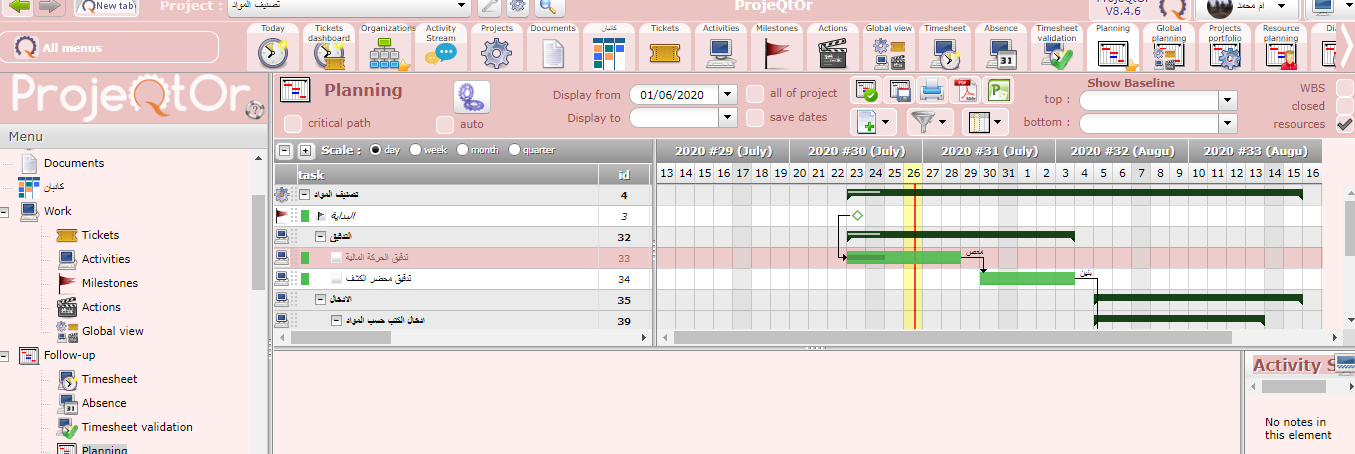This screenshot has width=1355, height=454.
Task: Open the Documents top shortcut
Action: click(553, 46)
